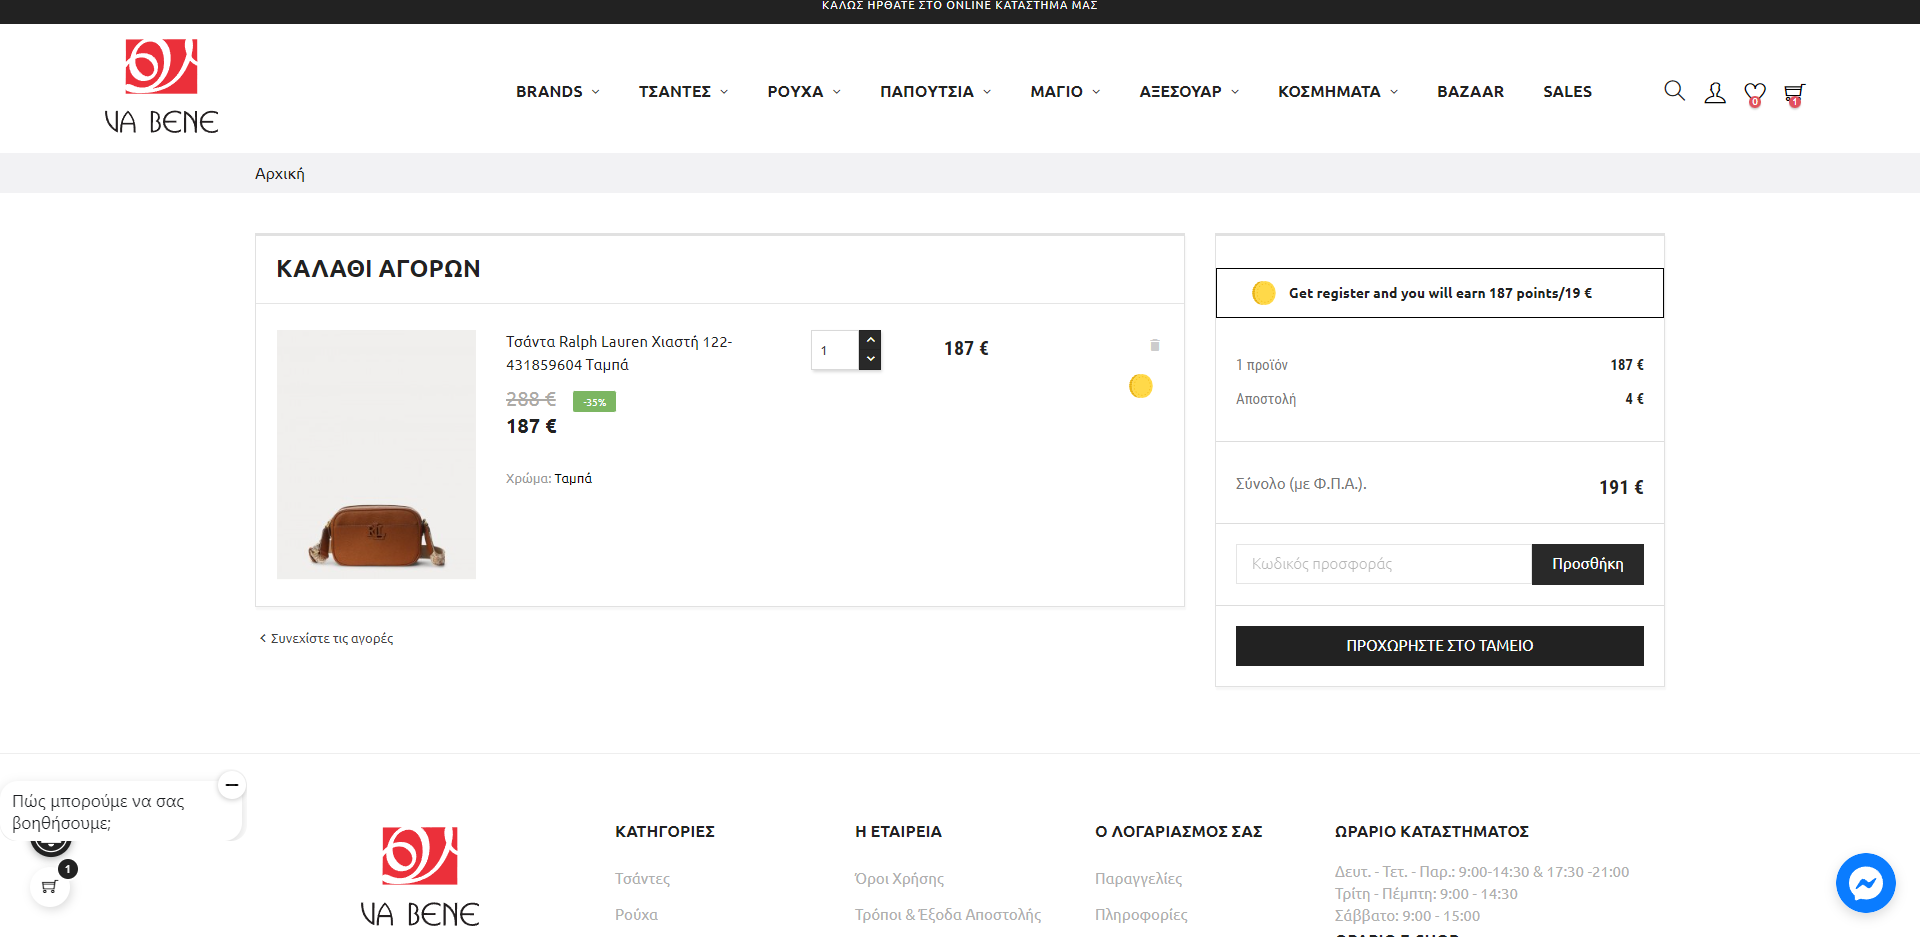Open footer Πληροφορίες link
This screenshot has width=1920, height=937.
pyautogui.click(x=1142, y=915)
